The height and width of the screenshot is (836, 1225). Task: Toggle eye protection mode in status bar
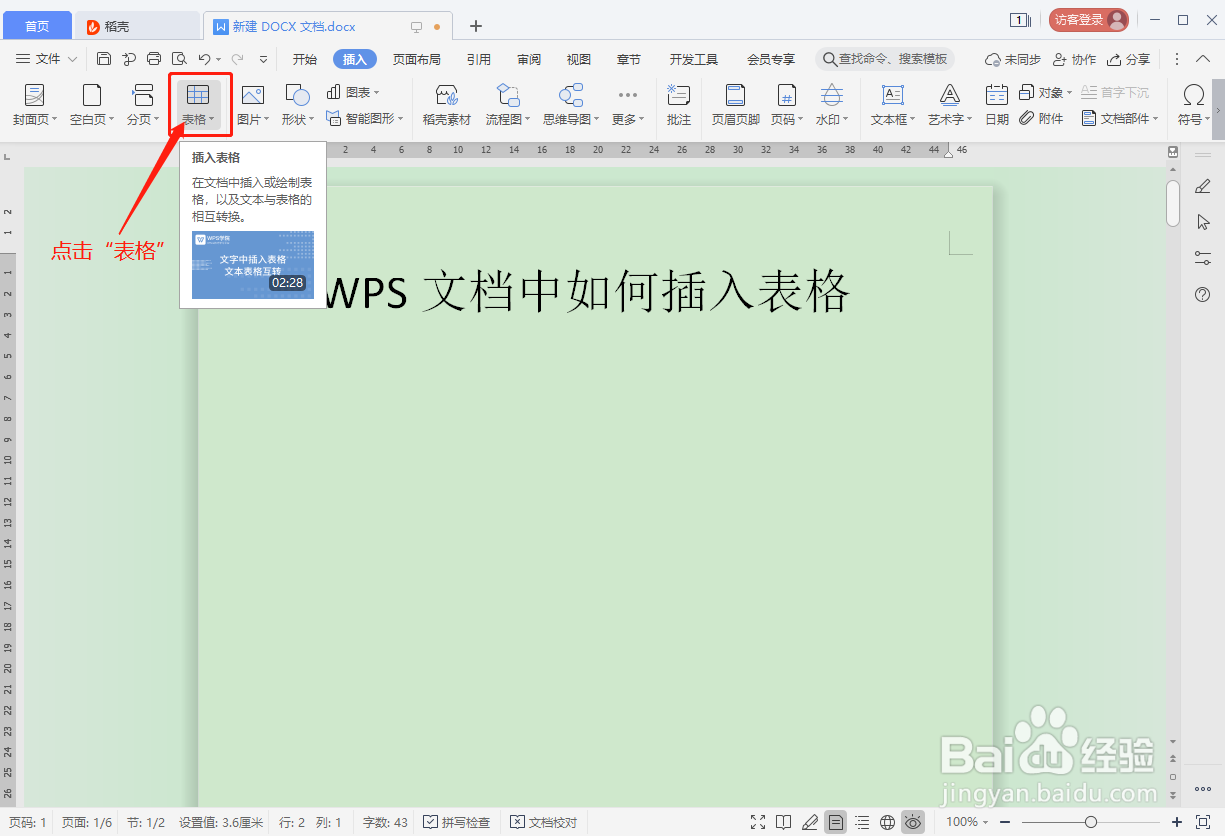click(x=913, y=822)
